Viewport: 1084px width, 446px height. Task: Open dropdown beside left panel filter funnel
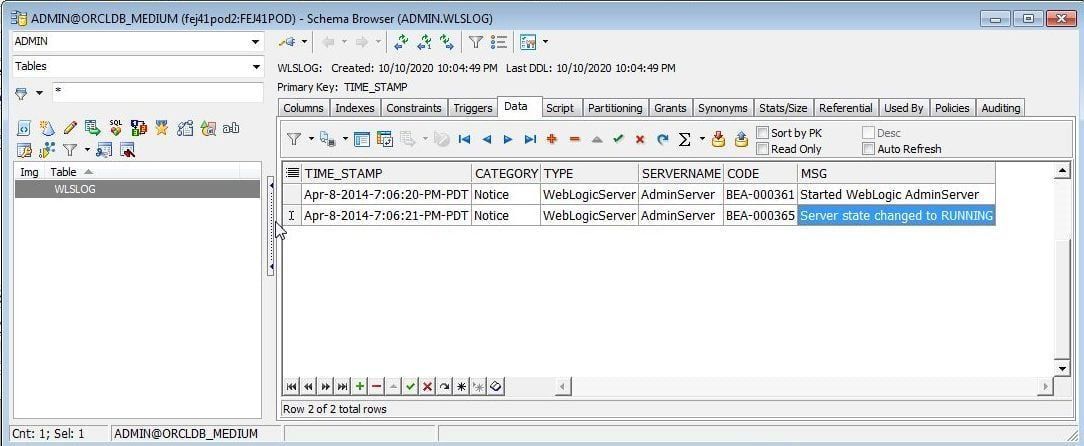pyautogui.click(x=87, y=149)
